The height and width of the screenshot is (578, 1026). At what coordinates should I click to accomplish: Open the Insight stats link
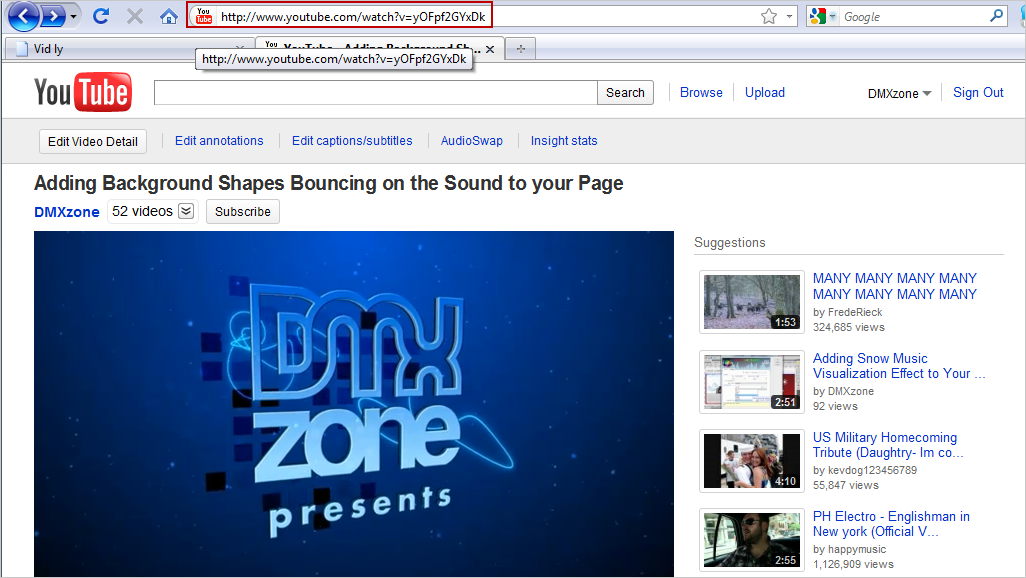(x=564, y=141)
